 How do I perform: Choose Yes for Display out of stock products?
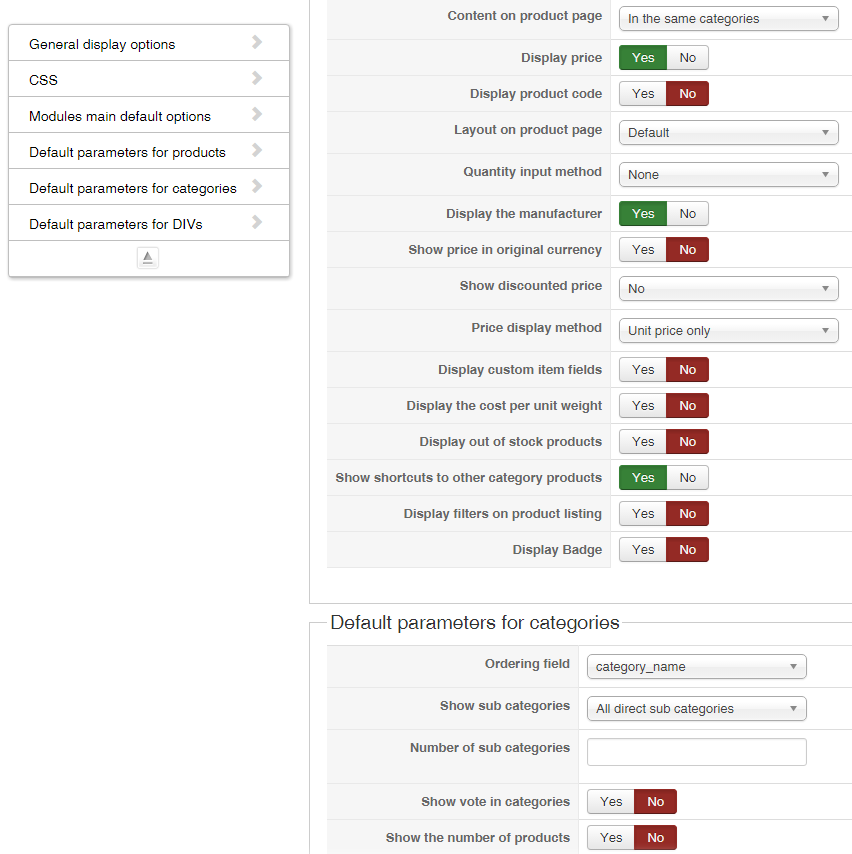643,442
